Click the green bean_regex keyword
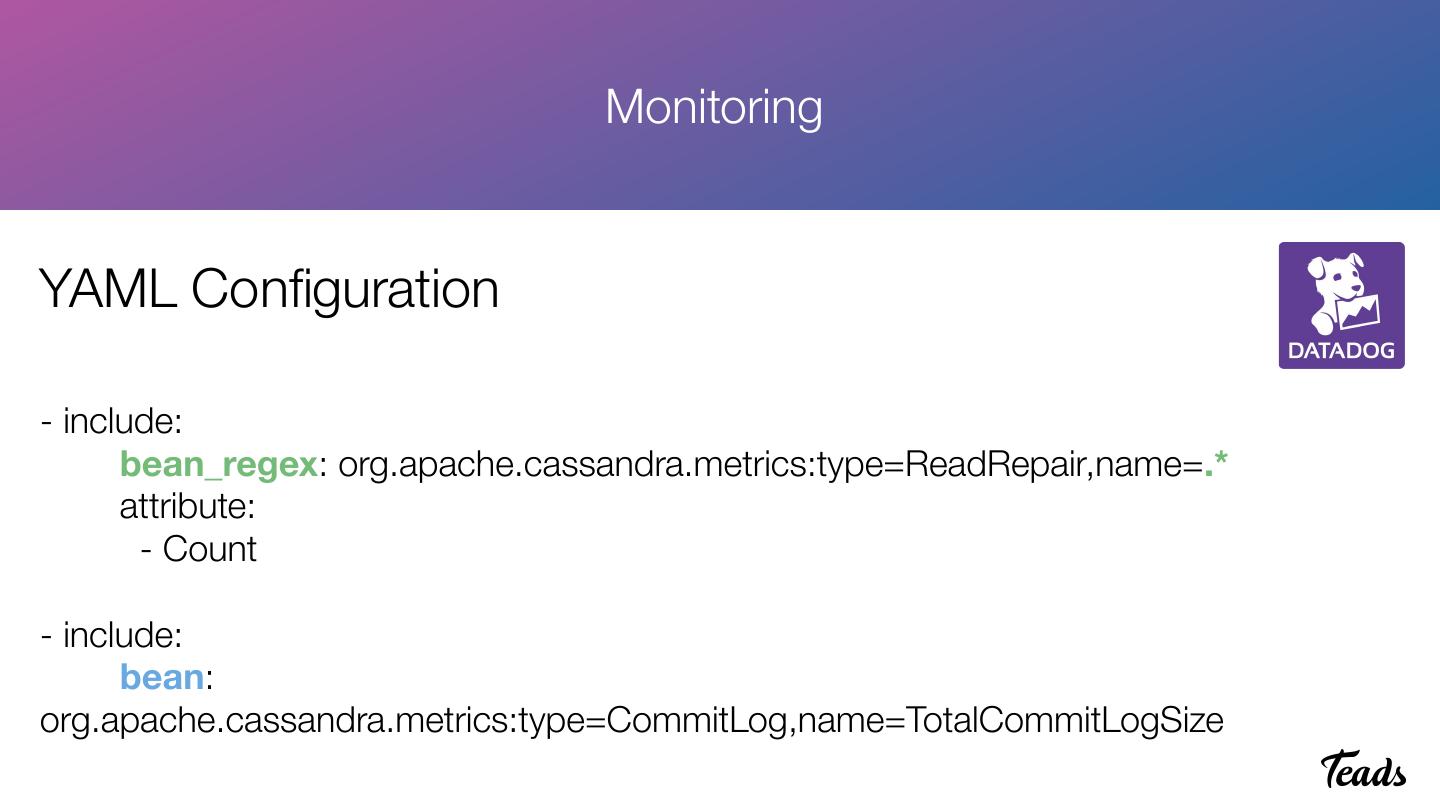Viewport: 1440px width, 810px height. pos(218,464)
